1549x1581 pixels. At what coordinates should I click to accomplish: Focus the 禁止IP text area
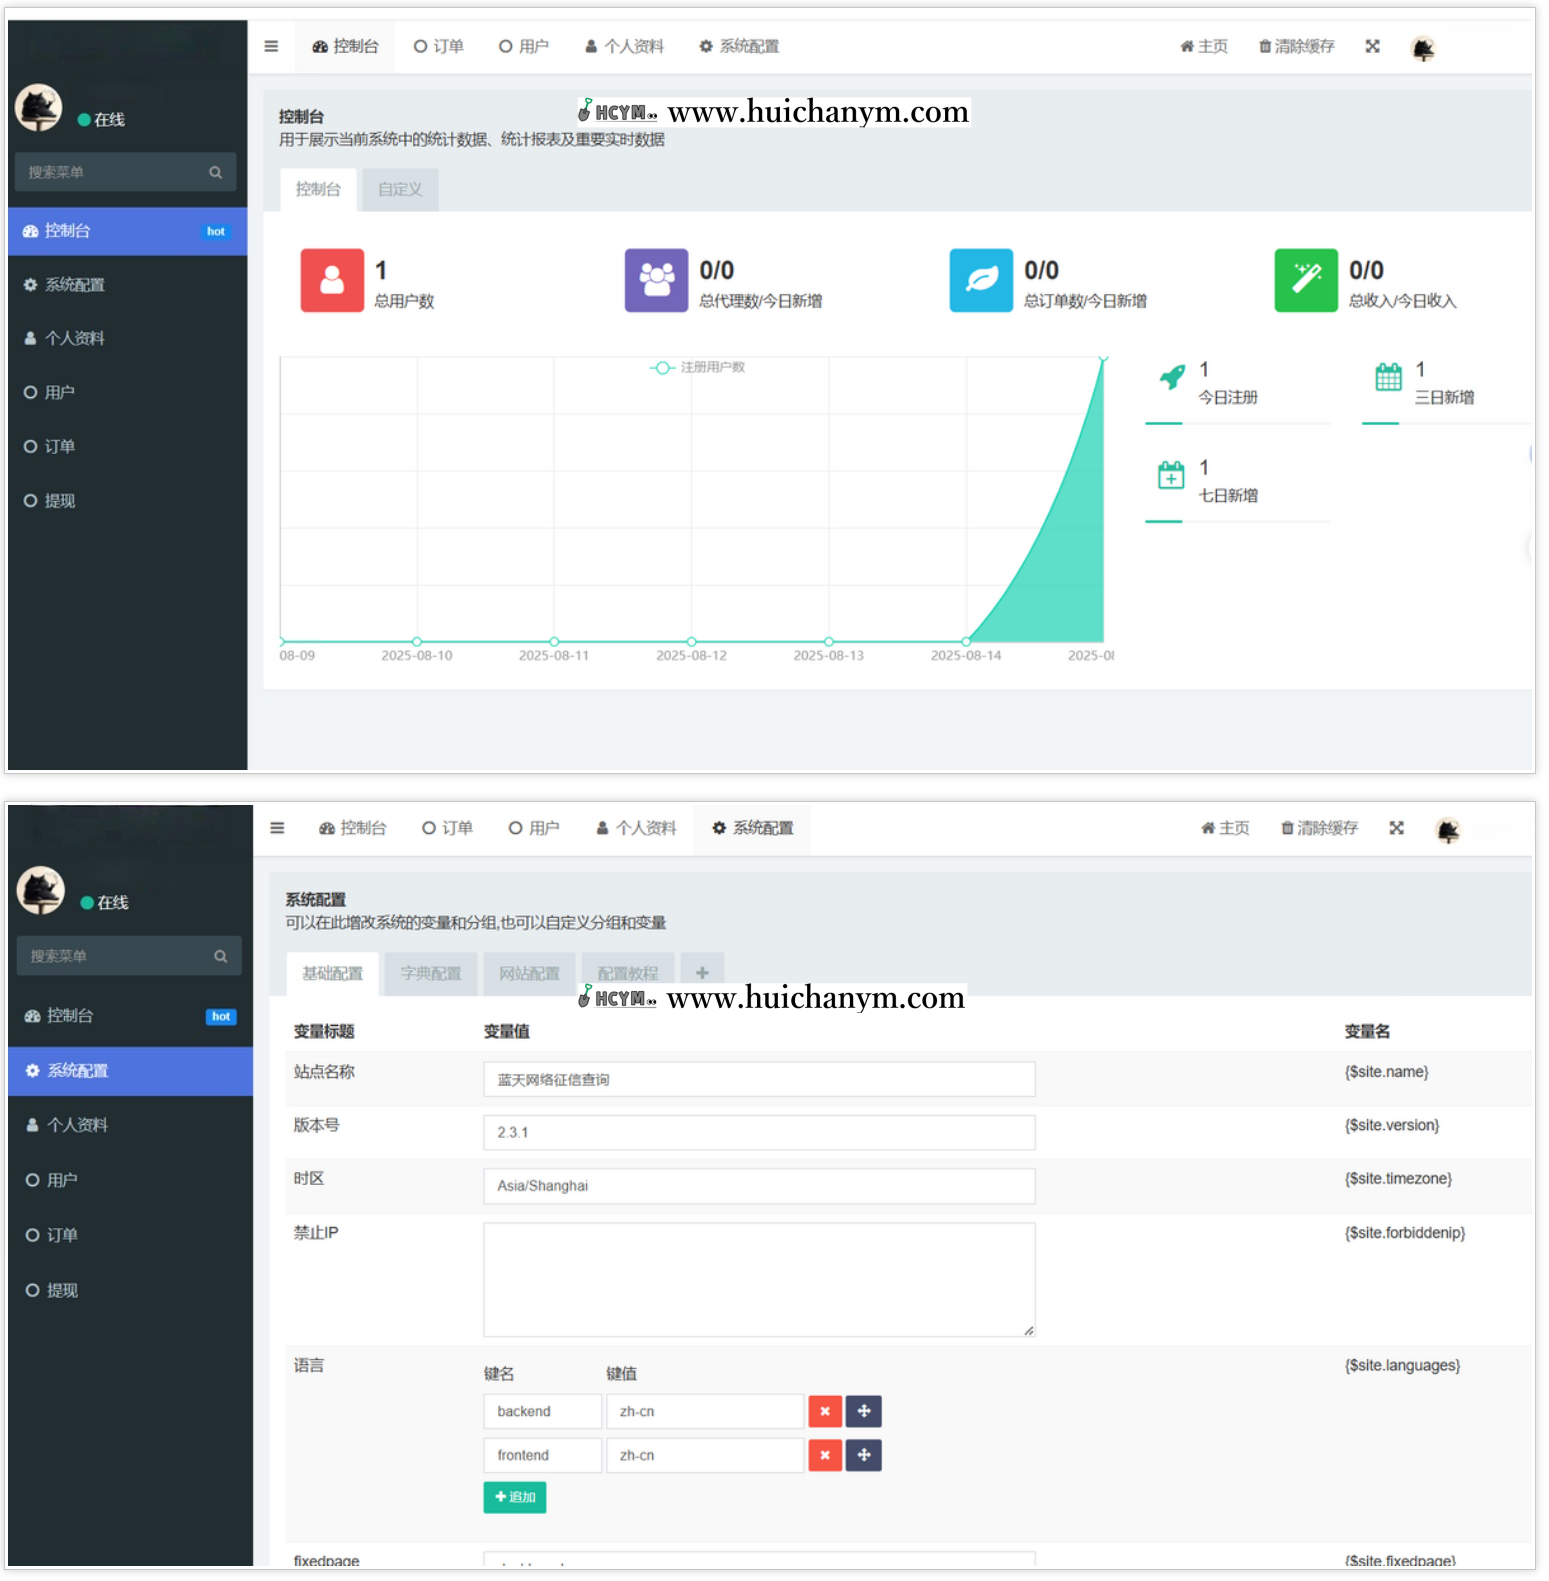[759, 1279]
